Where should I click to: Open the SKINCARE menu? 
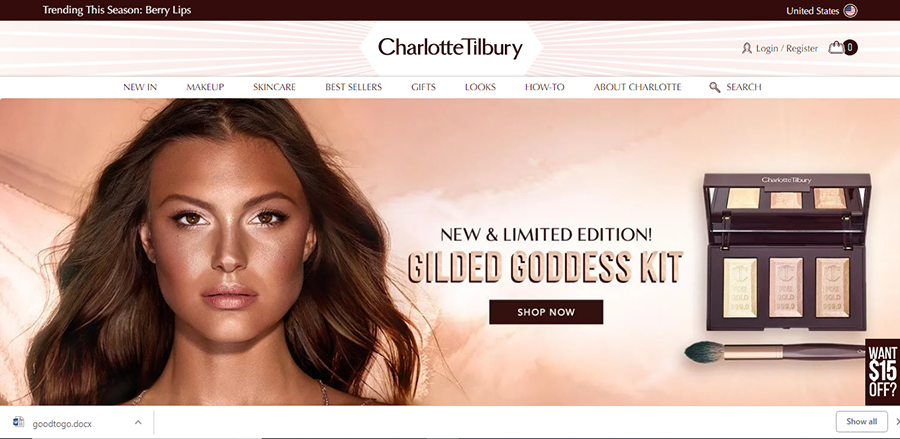point(274,87)
